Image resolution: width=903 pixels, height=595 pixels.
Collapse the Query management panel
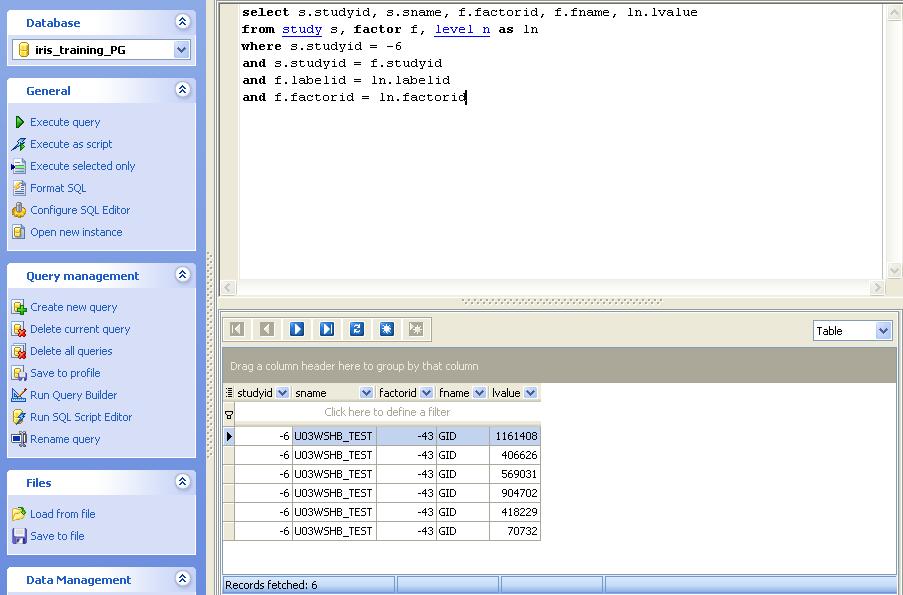(183, 275)
